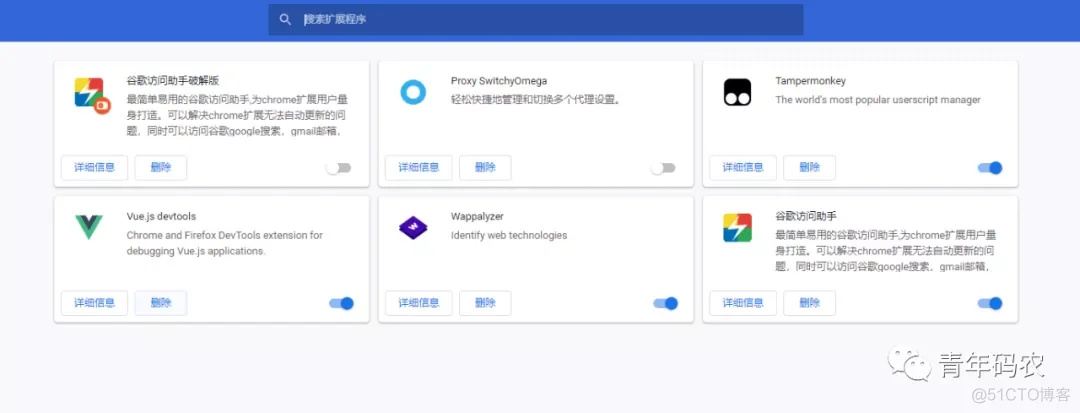
Task: Open 详细信息 for Vue.js devtools
Action: pyautogui.click(x=94, y=303)
